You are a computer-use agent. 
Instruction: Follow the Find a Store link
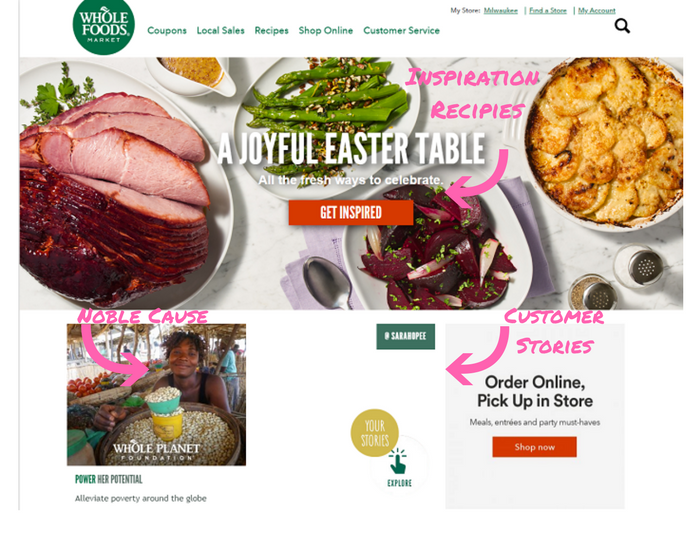point(548,10)
